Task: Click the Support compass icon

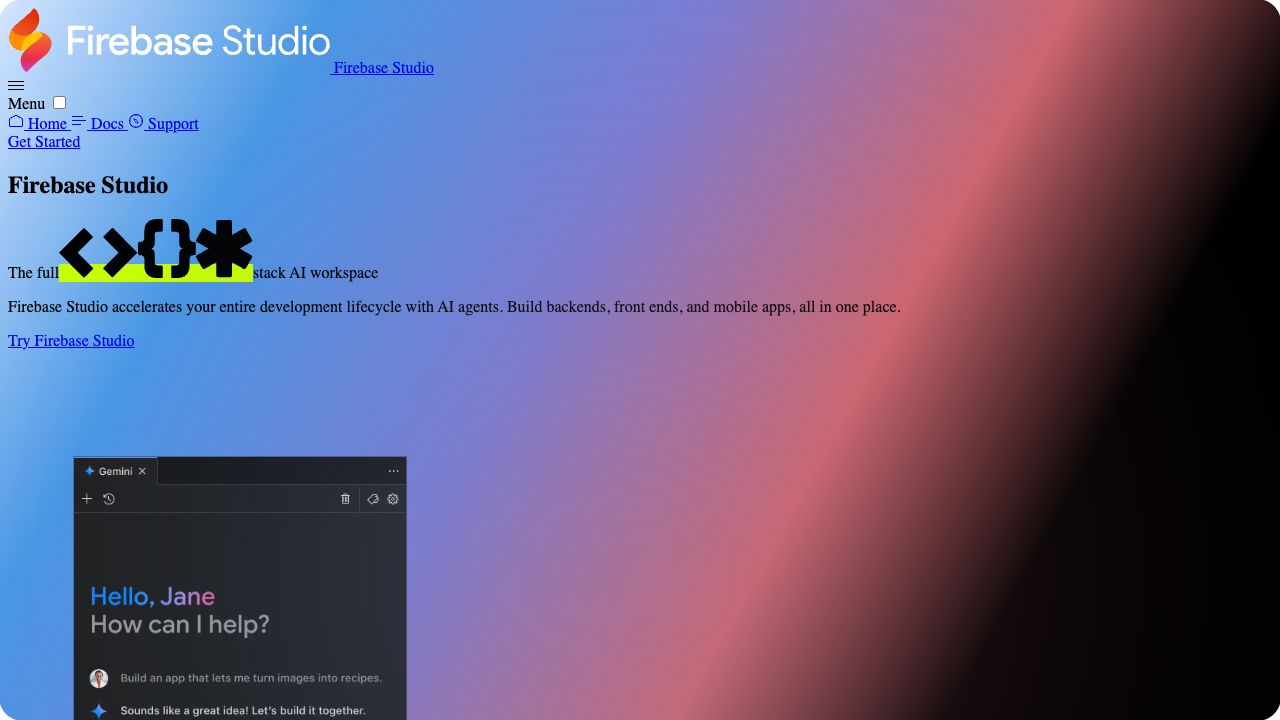Action: point(136,122)
